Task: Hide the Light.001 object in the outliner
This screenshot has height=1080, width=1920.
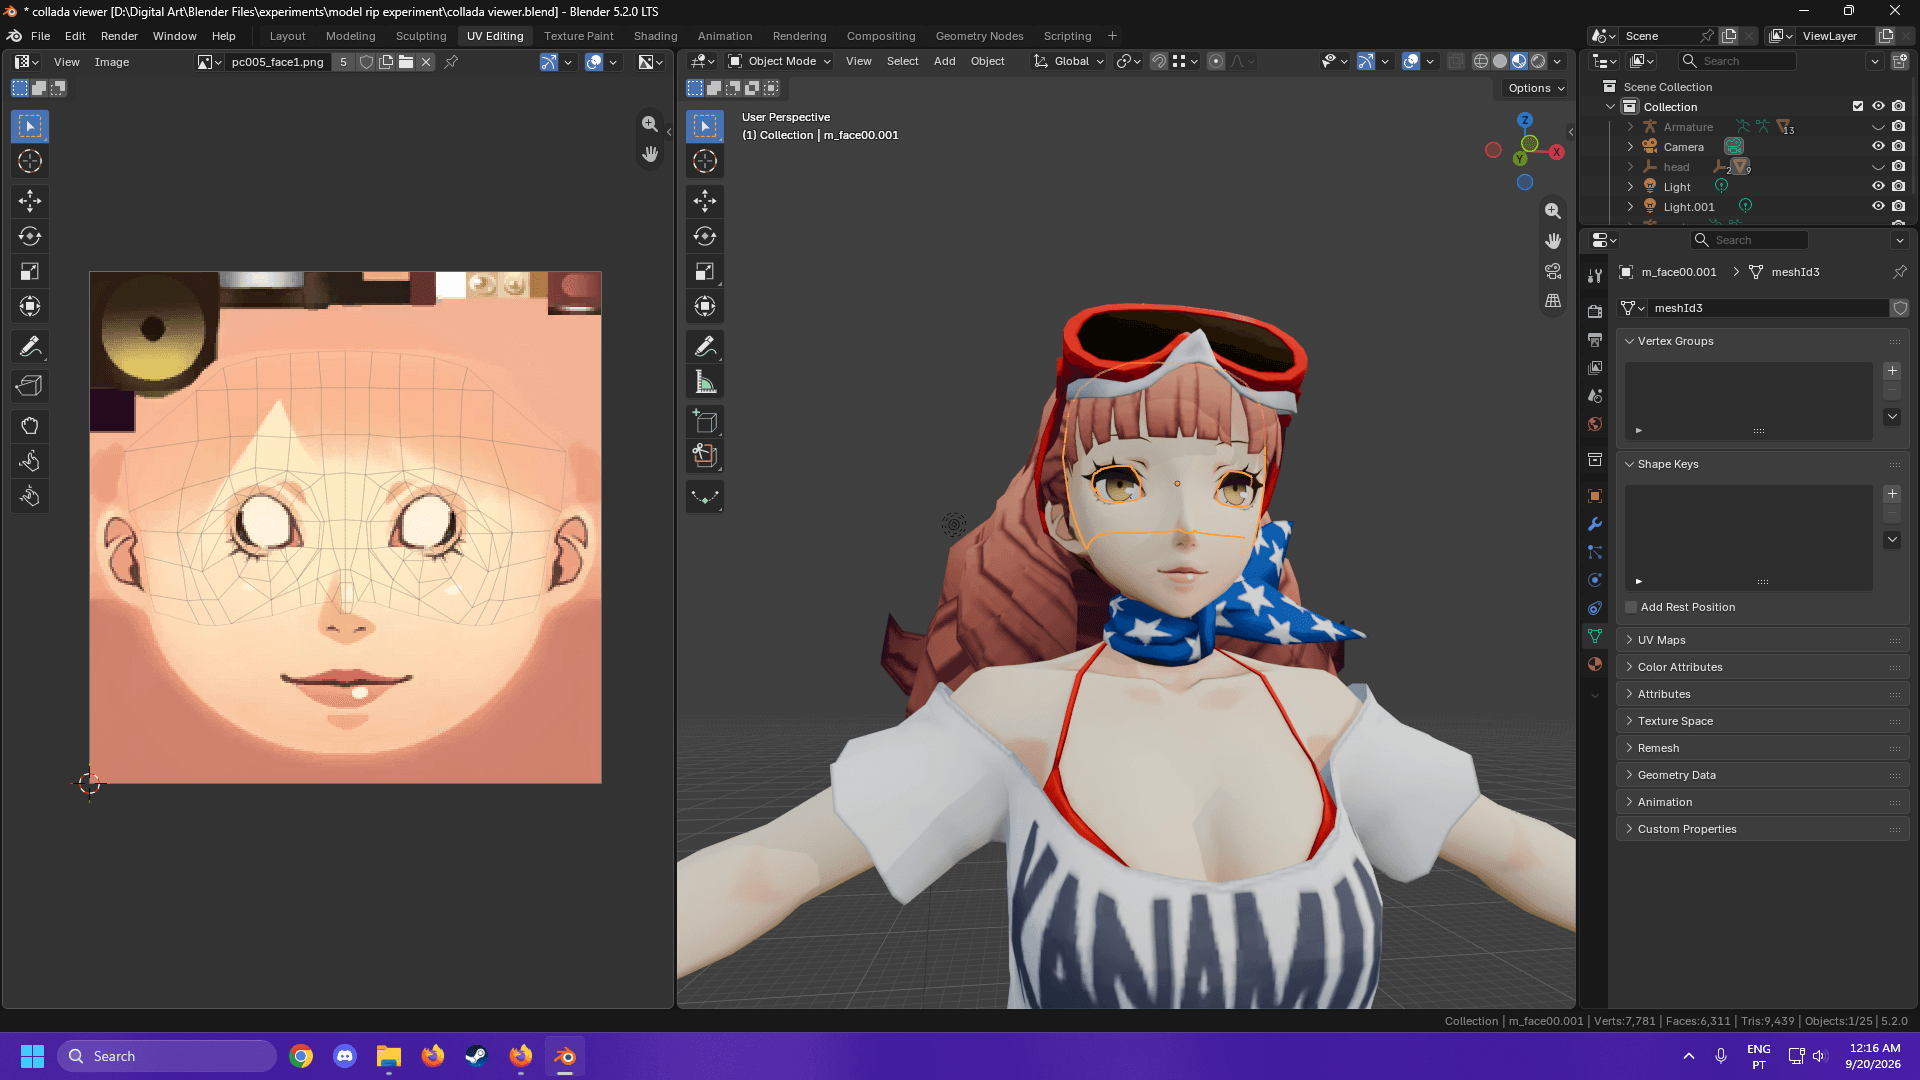Action: click(x=1878, y=206)
